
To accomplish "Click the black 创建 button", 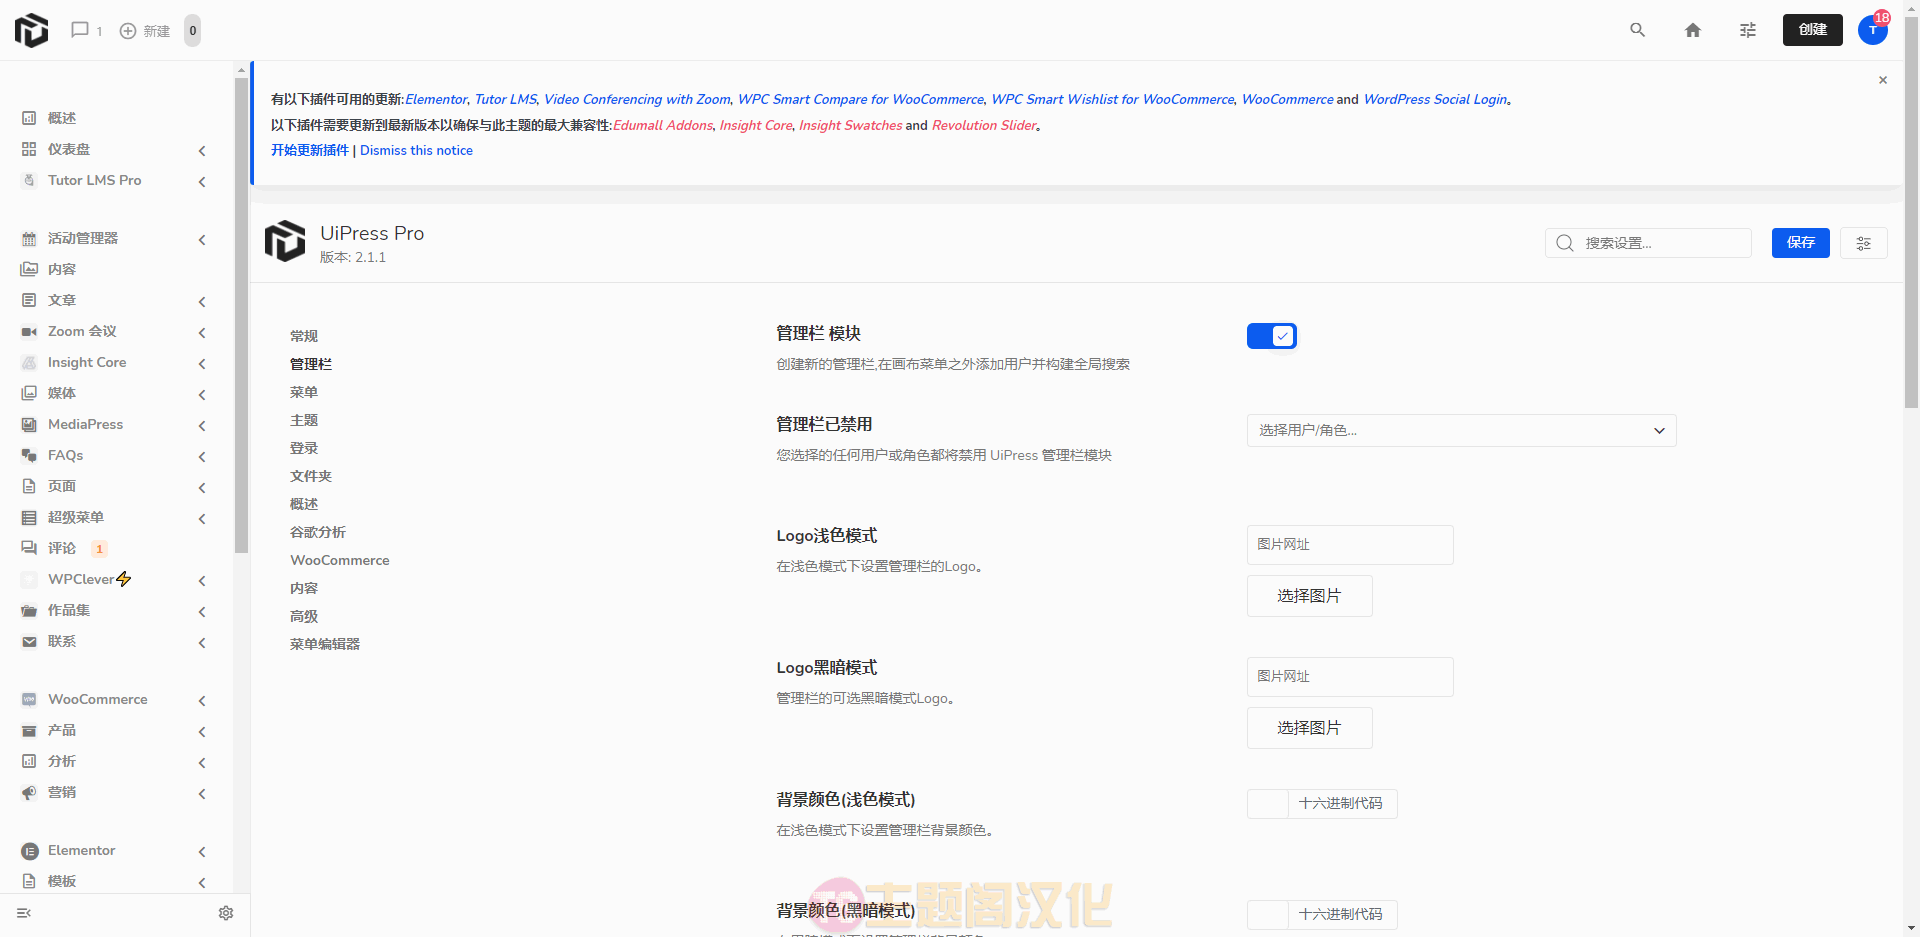I will pyautogui.click(x=1812, y=30).
